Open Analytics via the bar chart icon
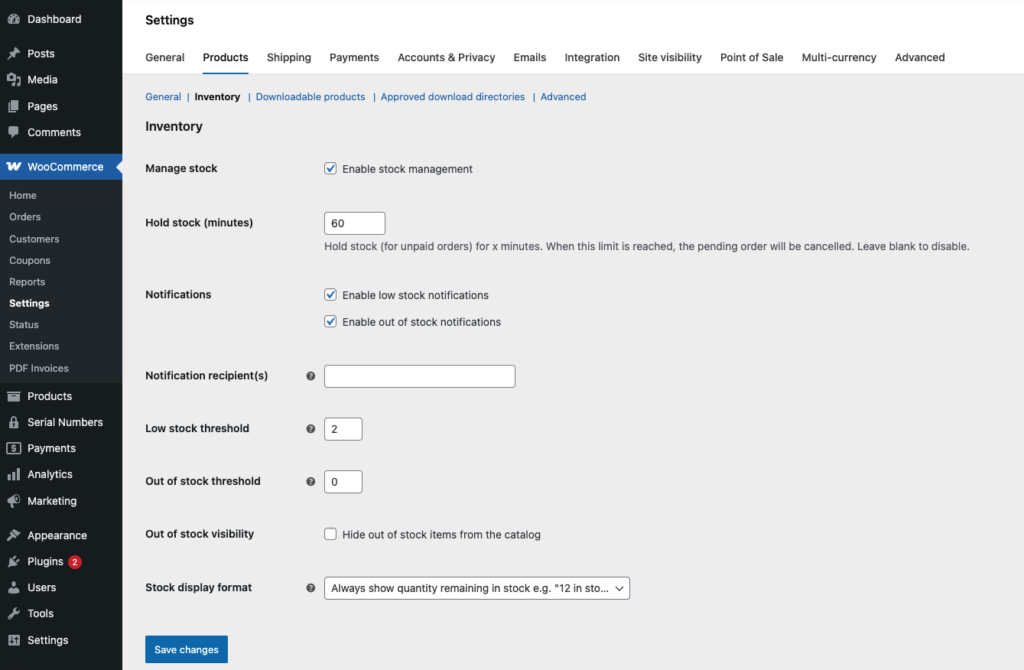The width and height of the screenshot is (1024, 670). tap(13, 475)
